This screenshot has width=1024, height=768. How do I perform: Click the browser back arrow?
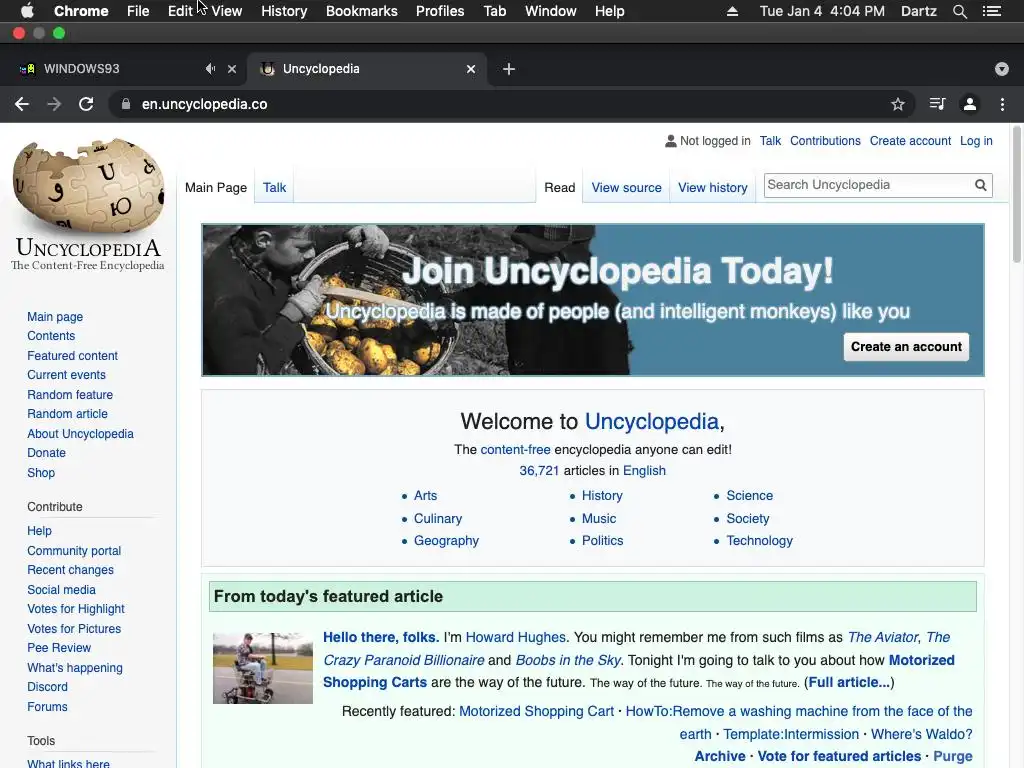point(22,104)
